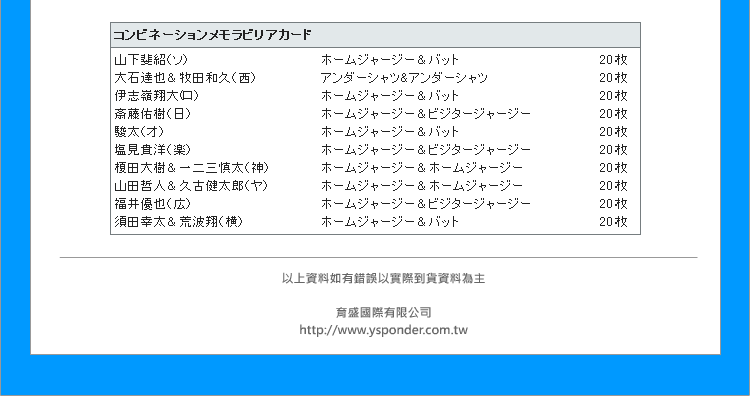Open the http://www.ysponder.com.tw link
The height and width of the screenshot is (400, 750).
(384, 330)
